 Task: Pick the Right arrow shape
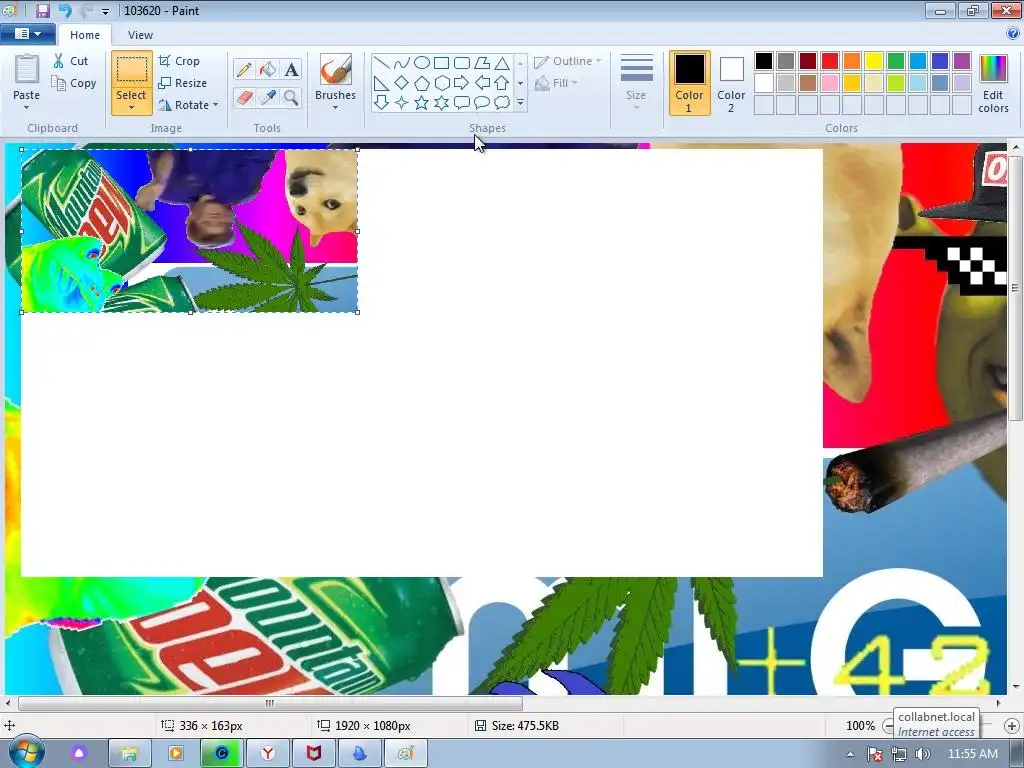(x=462, y=83)
